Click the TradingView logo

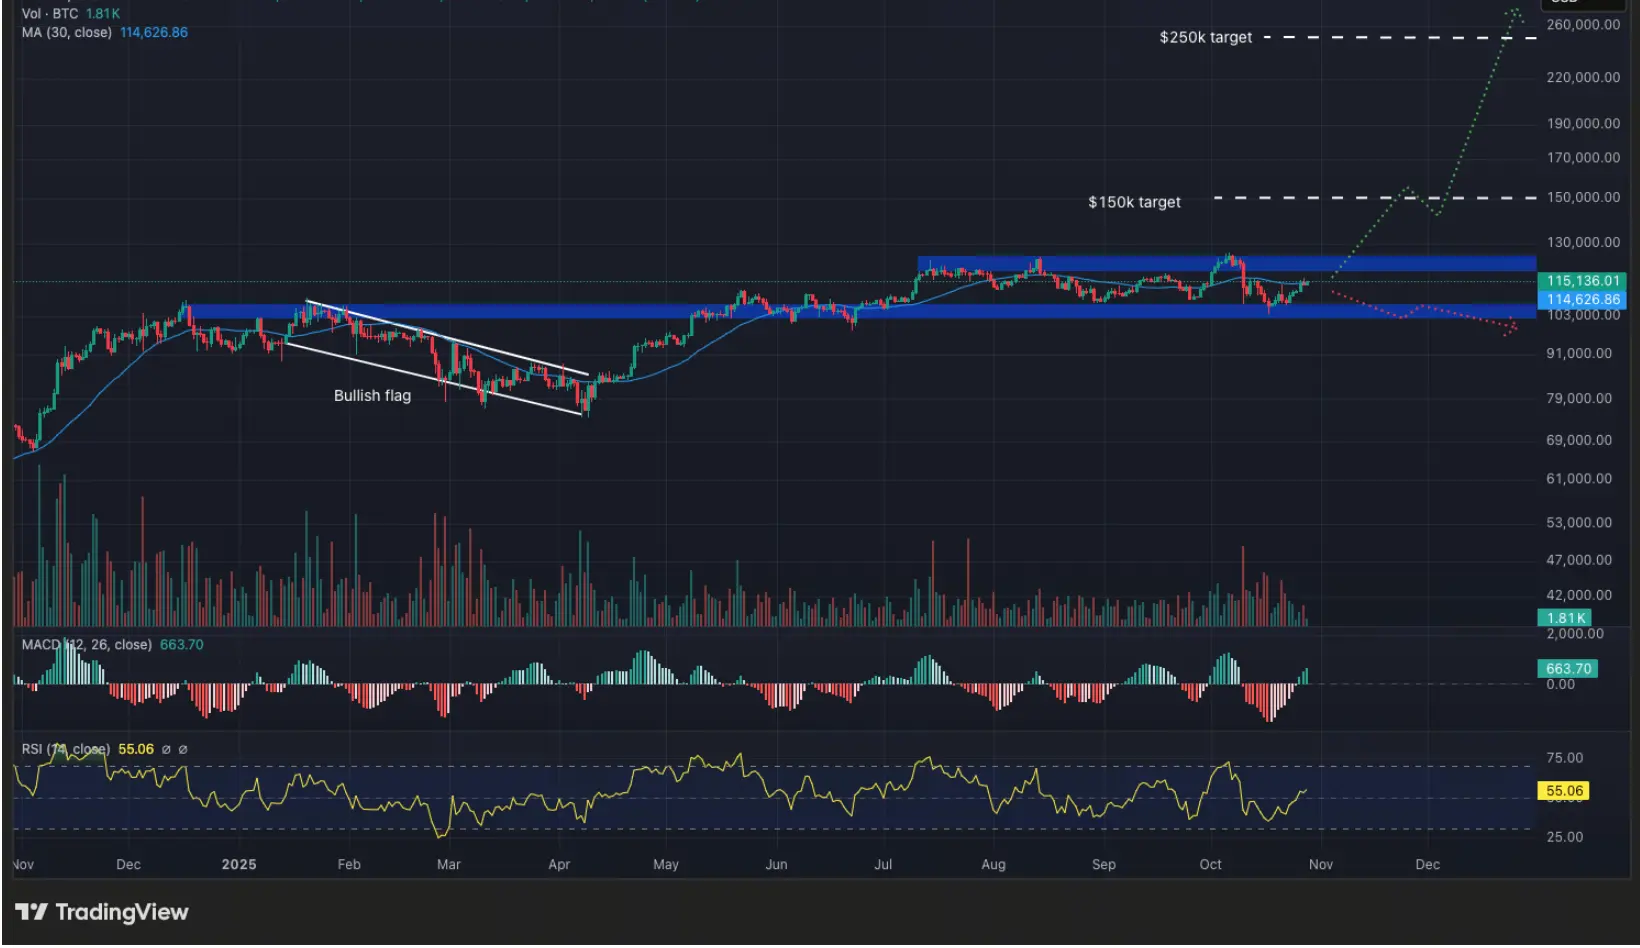(x=102, y=912)
